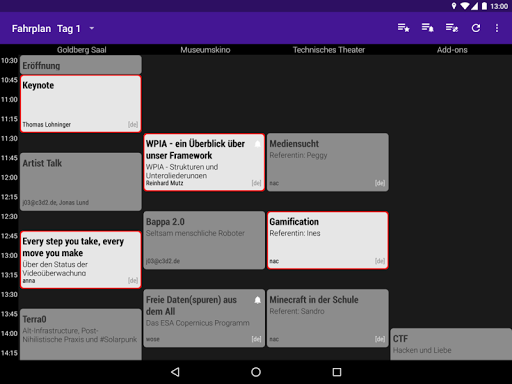Tap the Goldberg Saal room header

tap(82, 50)
